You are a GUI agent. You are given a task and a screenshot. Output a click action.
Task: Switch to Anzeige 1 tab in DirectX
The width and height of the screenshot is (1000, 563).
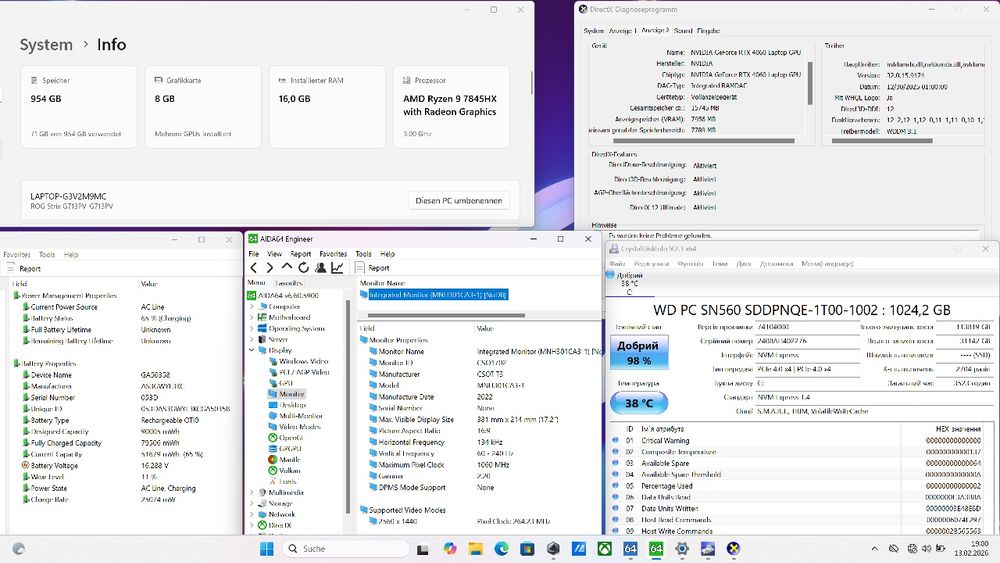pos(621,31)
